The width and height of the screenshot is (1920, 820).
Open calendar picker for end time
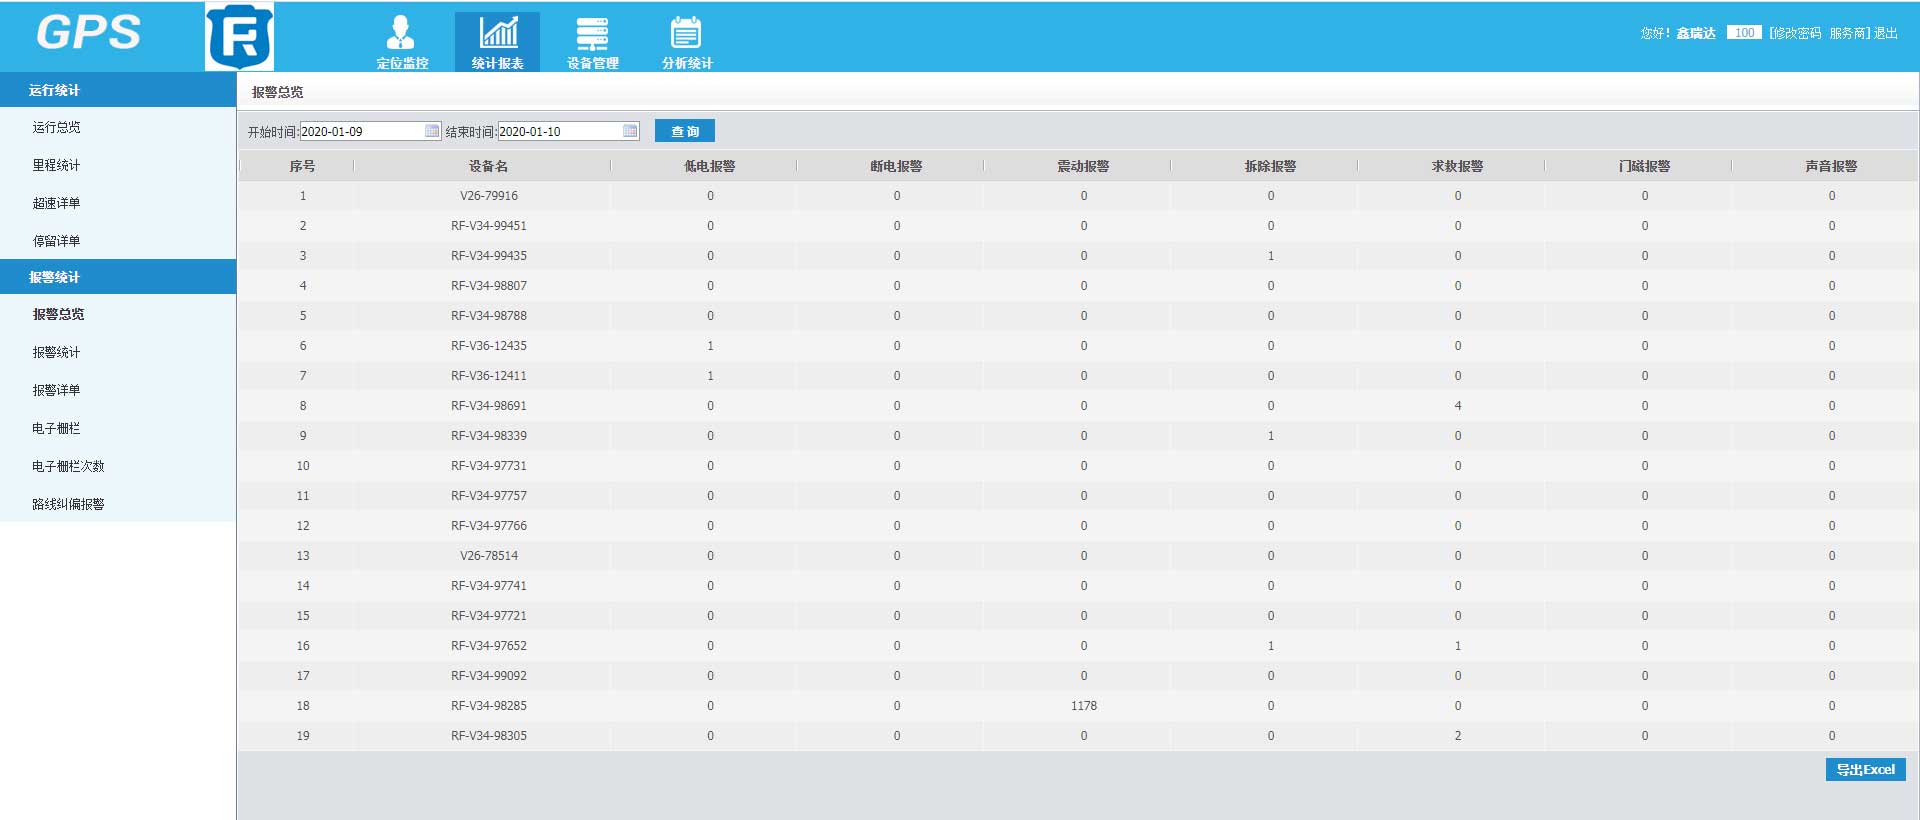click(x=630, y=131)
